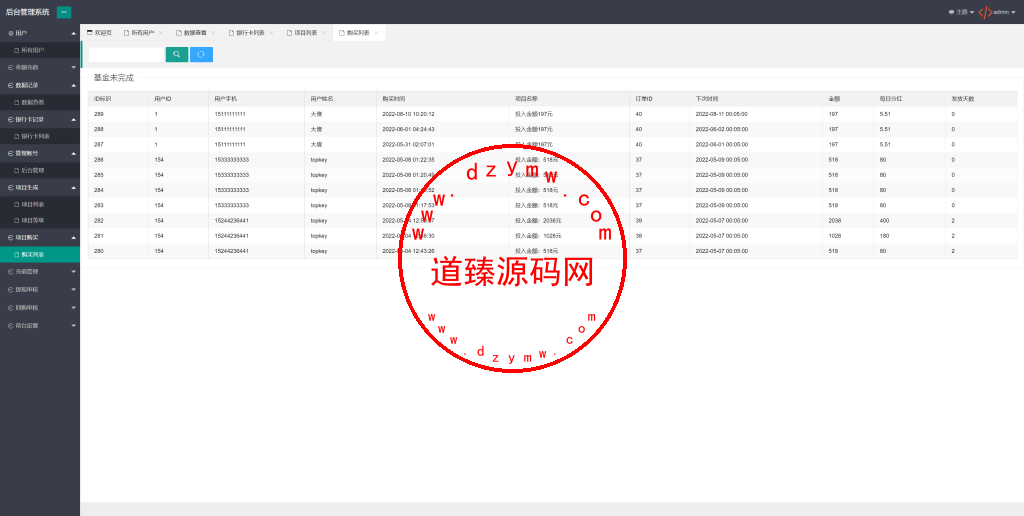Close the 所有用户 tab
Viewport: 1024px width, 516px height.
[x=161, y=33]
